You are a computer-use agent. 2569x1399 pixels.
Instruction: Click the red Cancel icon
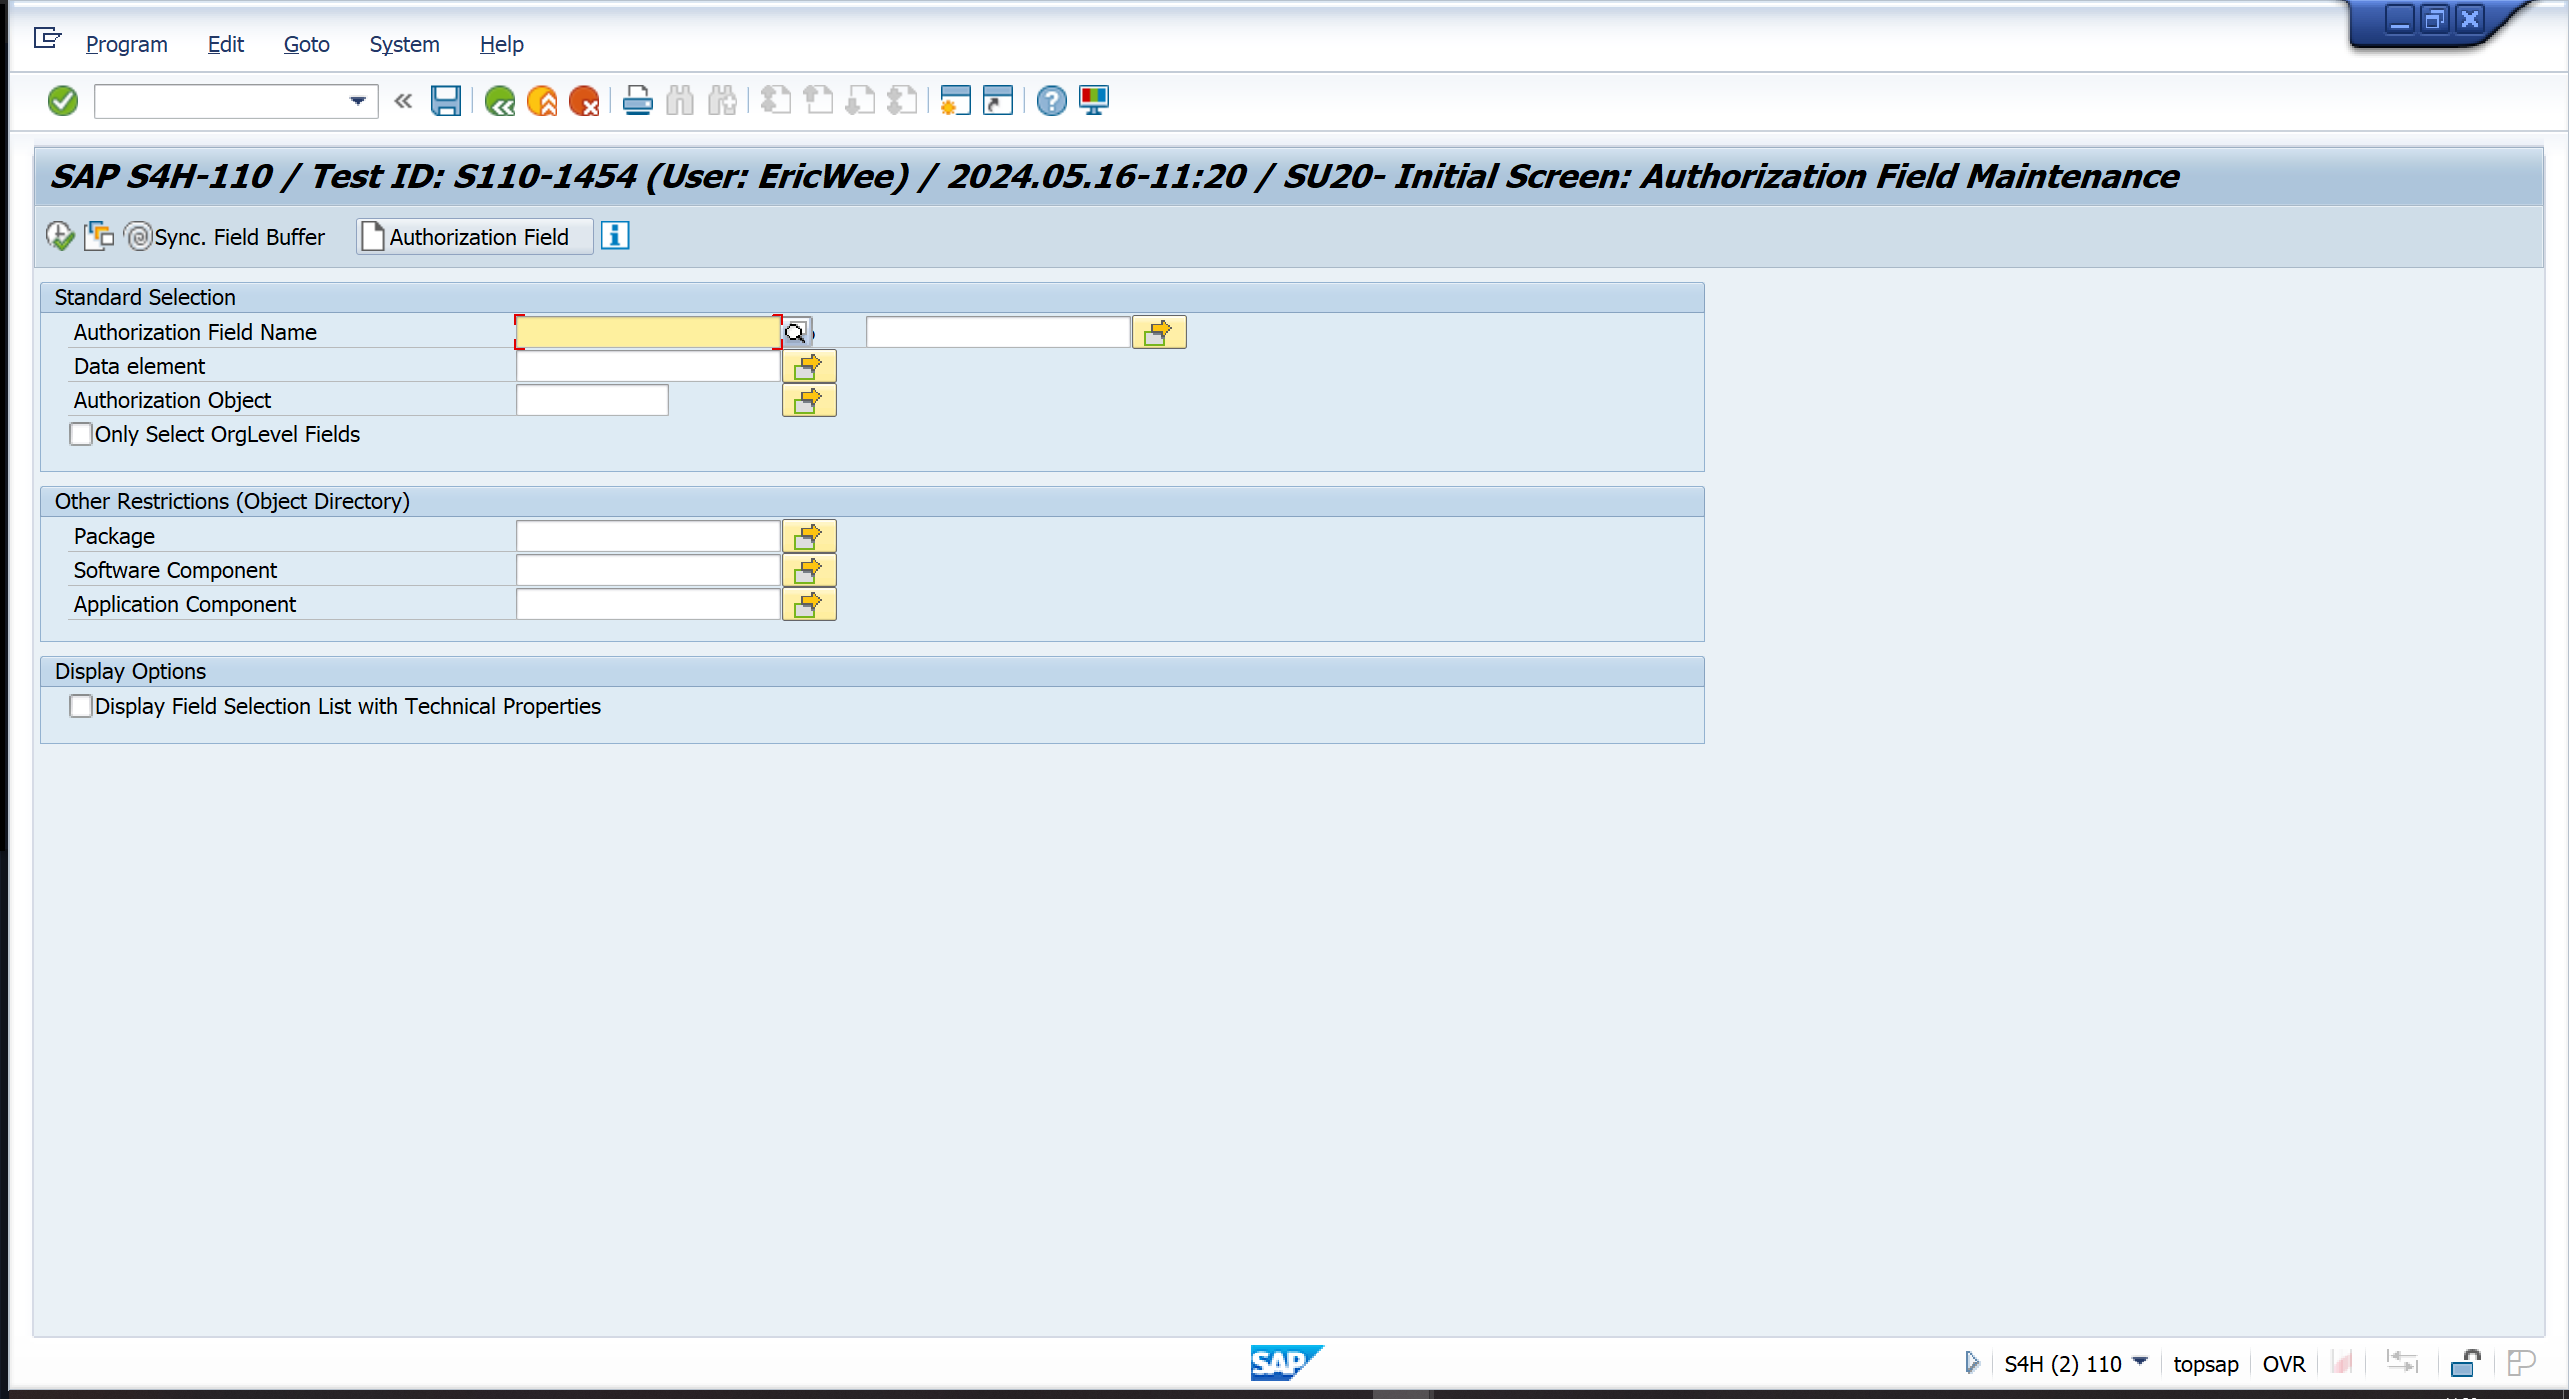pyautogui.click(x=584, y=100)
